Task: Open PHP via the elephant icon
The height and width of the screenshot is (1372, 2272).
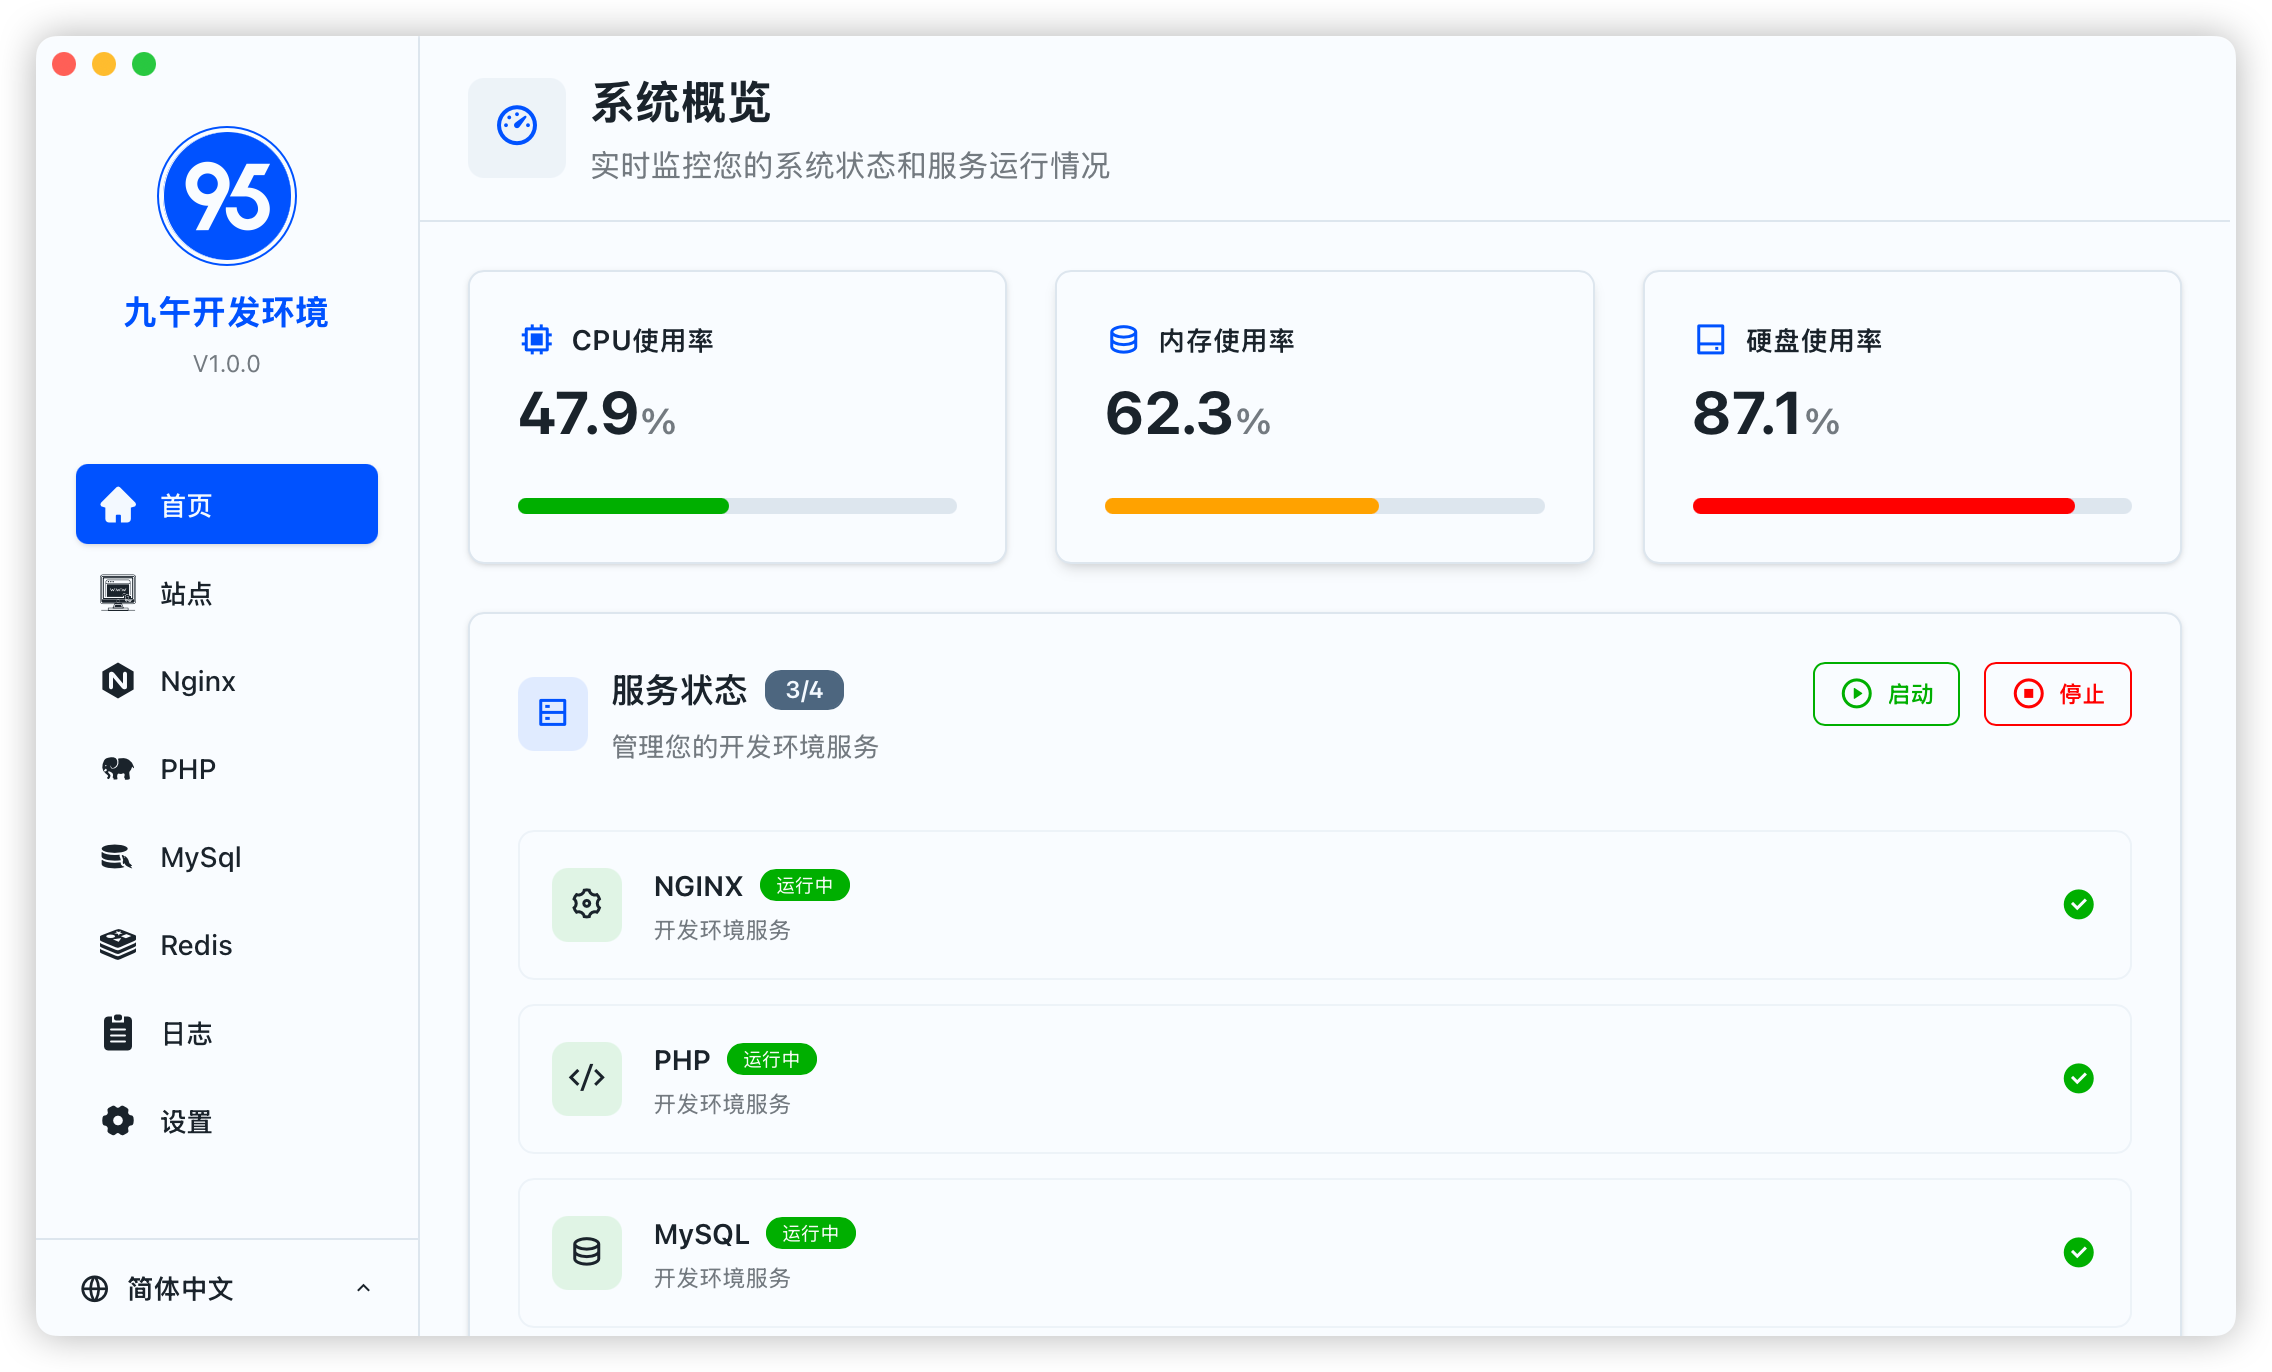Action: [x=117, y=768]
